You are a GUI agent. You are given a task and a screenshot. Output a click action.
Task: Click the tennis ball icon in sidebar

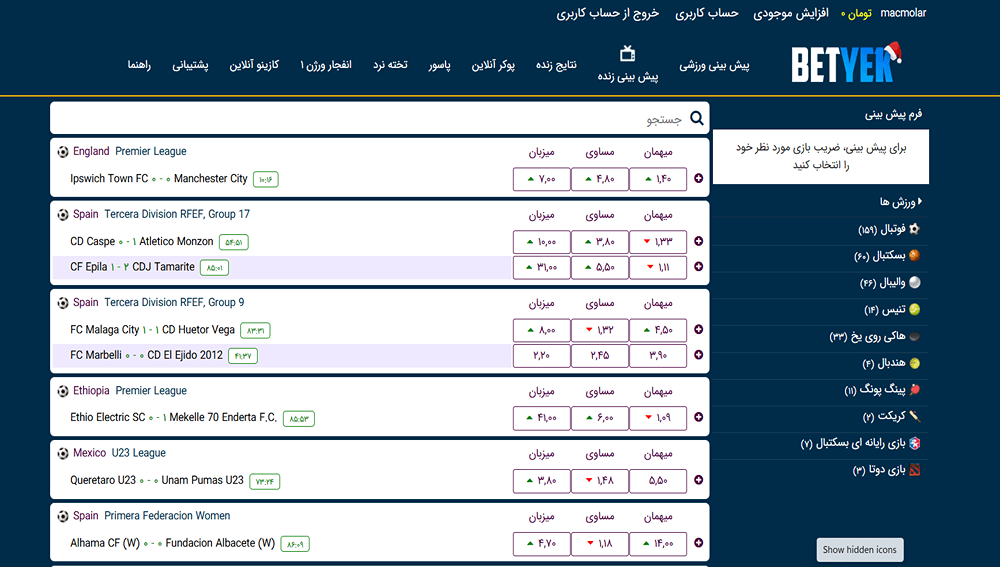coord(915,309)
